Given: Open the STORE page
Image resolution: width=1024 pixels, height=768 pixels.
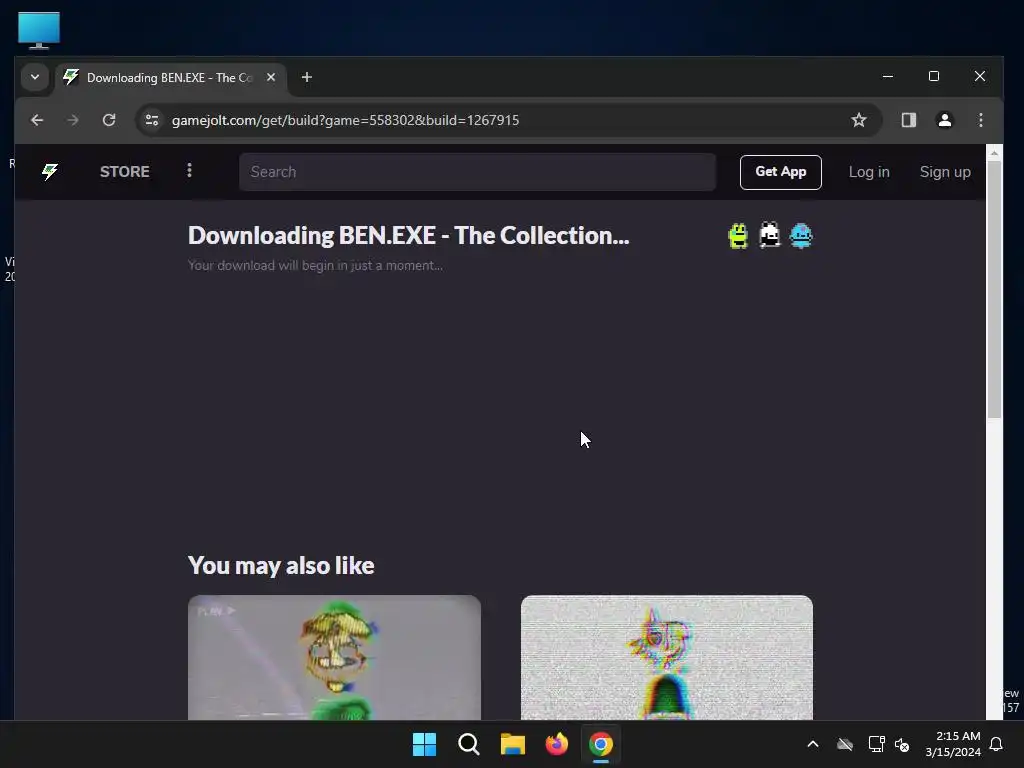Looking at the screenshot, I should pyautogui.click(x=125, y=172).
